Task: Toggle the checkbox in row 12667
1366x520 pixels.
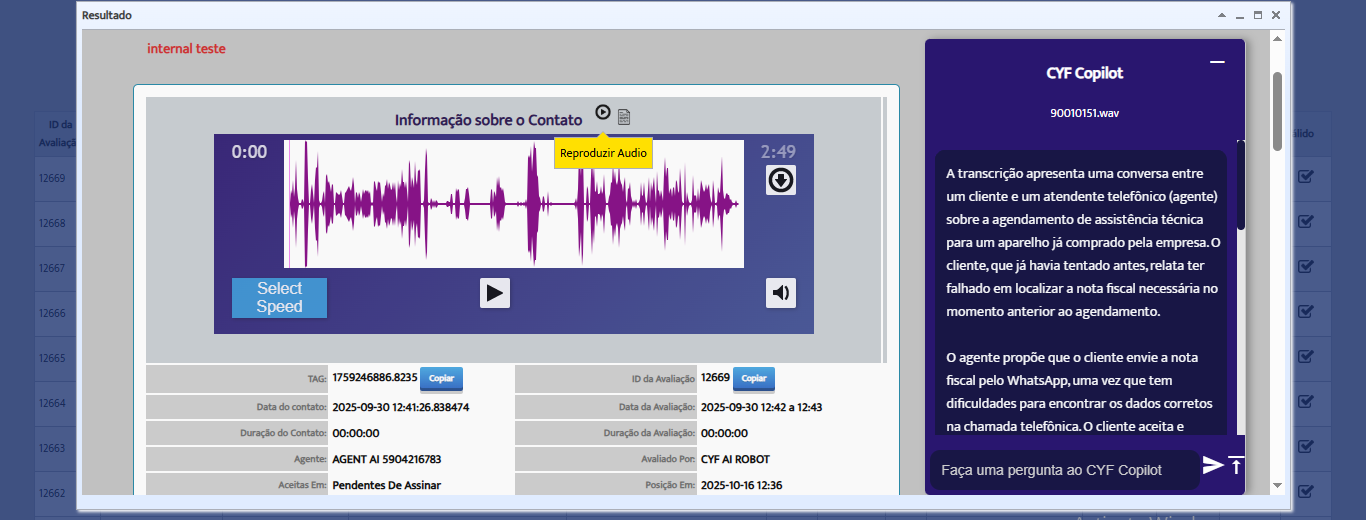Action: 1306,267
